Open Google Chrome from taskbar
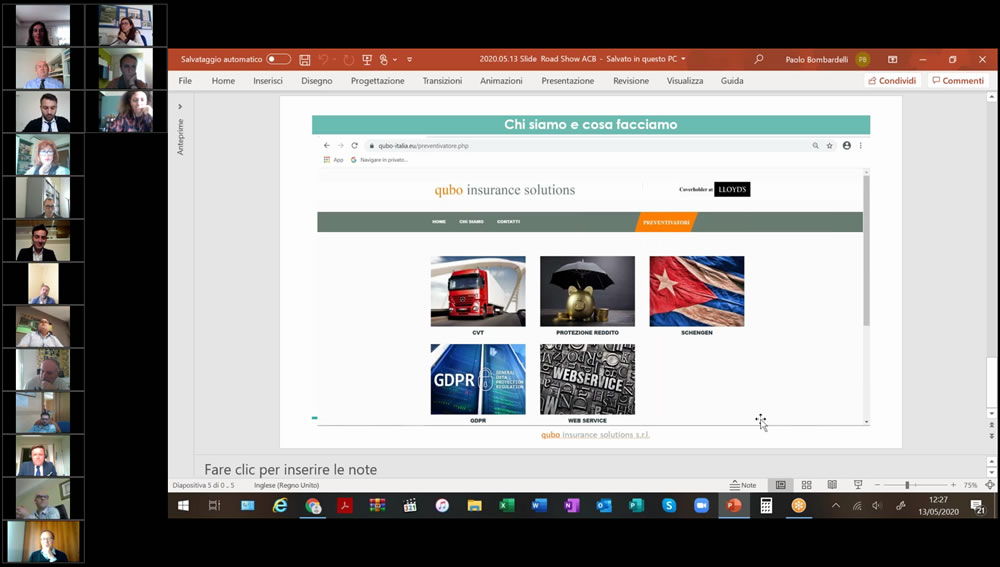Screen dimensions: 1000x567 pyautogui.click(x=312, y=506)
